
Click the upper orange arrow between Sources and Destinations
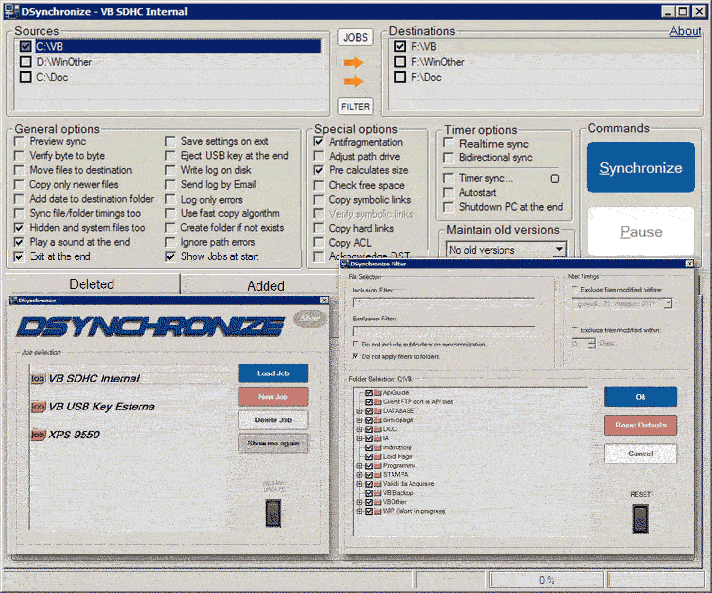click(354, 62)
